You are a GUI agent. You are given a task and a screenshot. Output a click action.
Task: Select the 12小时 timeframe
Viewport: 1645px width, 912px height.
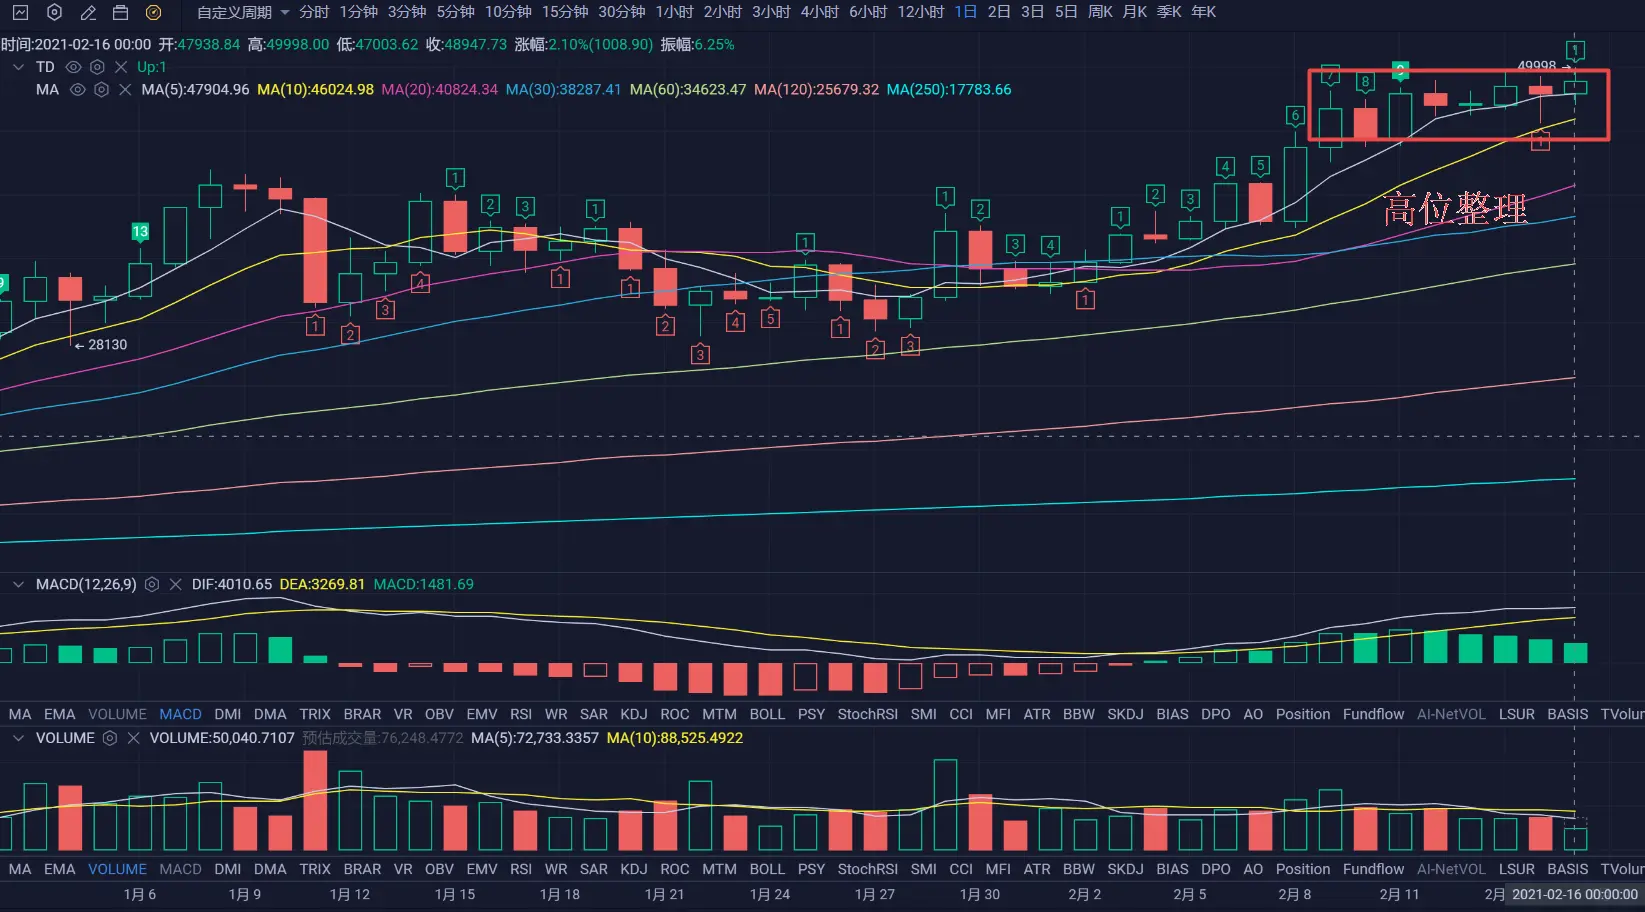click(x=921, y=12)
